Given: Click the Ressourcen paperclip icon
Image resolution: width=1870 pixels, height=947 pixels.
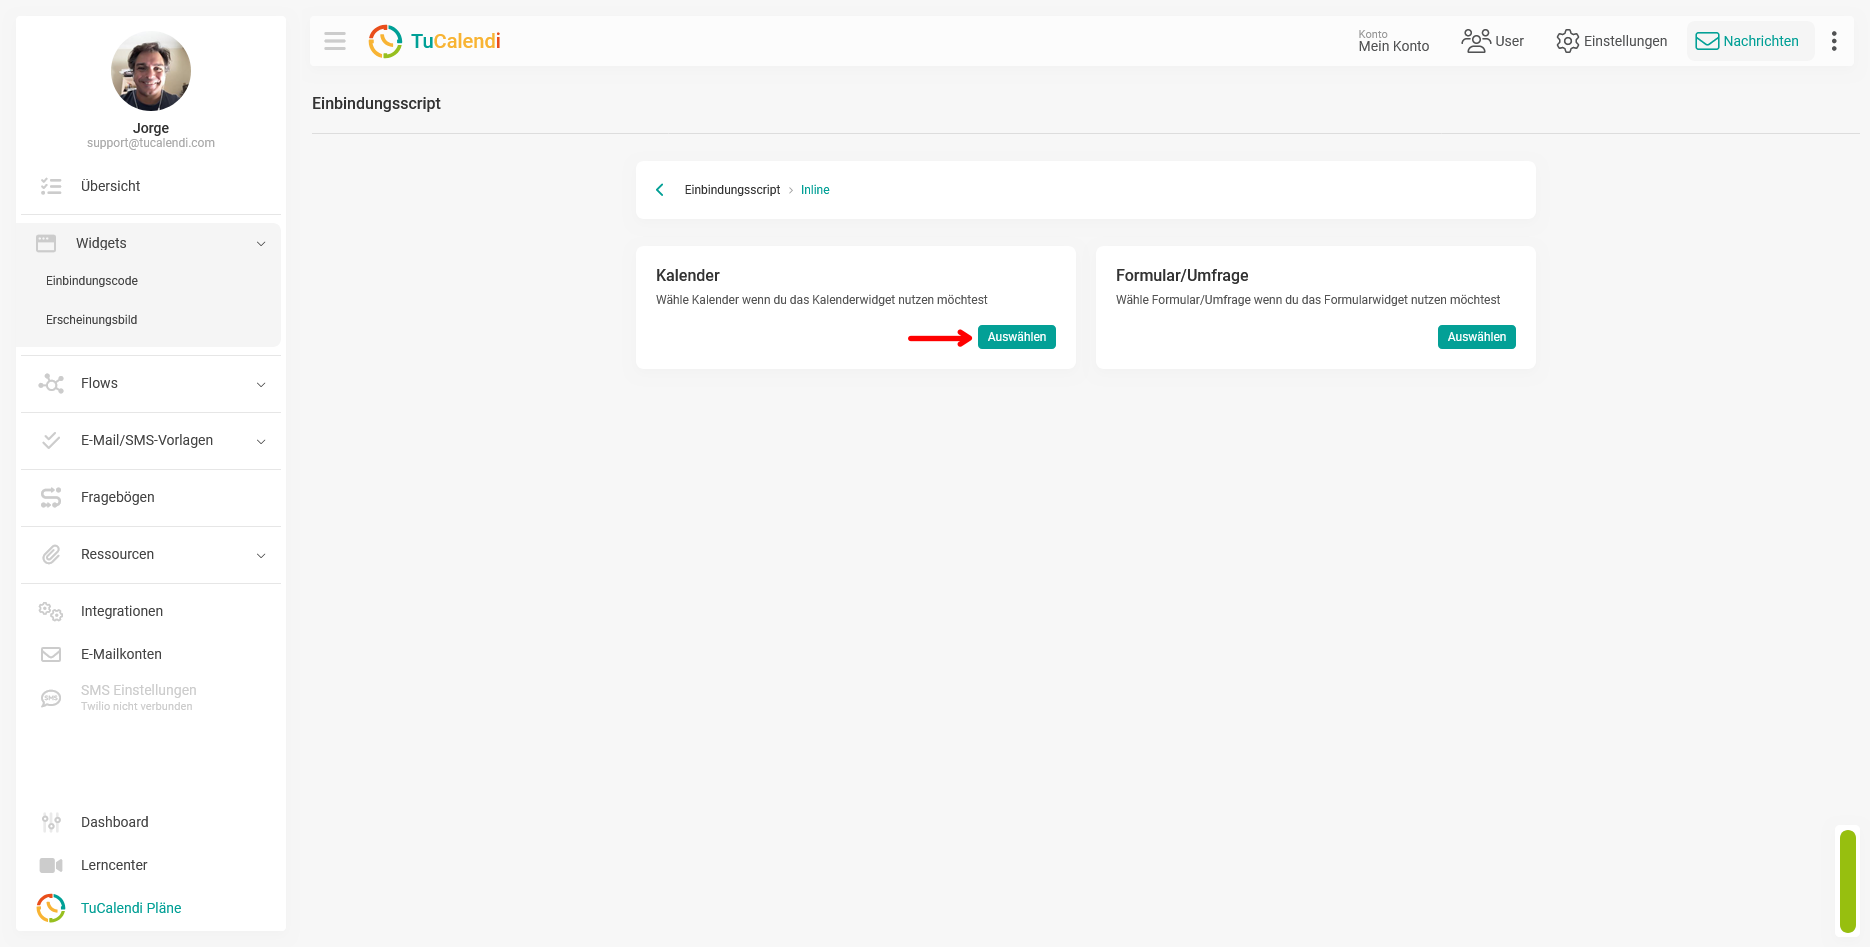Looking at the screenshot, I should tap(51, 554).
